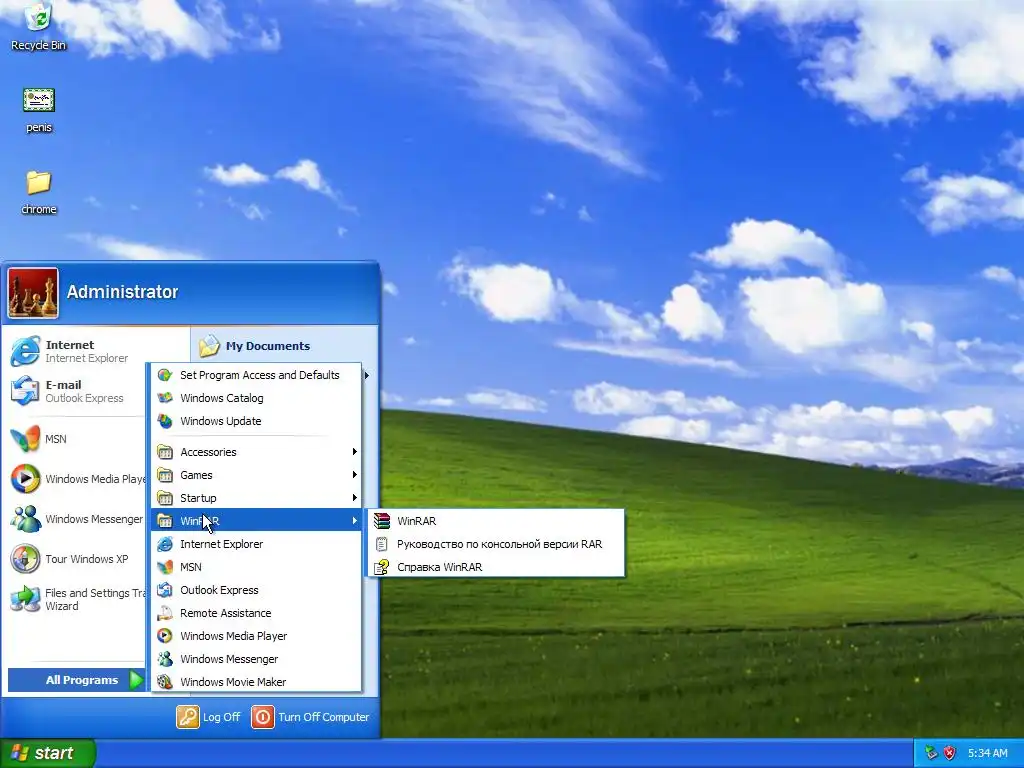
Task: Click Turn Off Computer
Action: pos(311,717)
